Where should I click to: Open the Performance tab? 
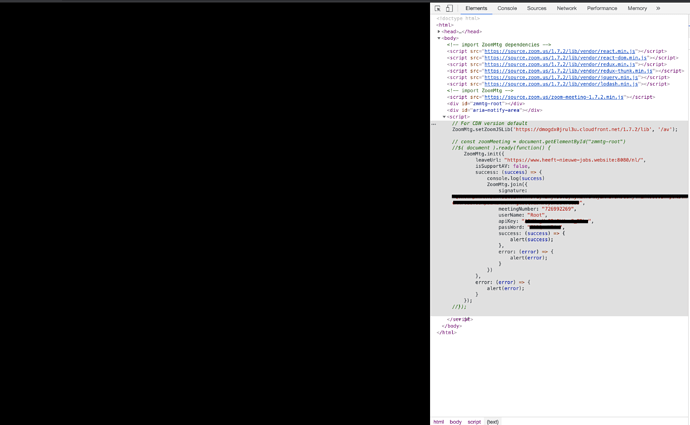(x=602, y=8)
